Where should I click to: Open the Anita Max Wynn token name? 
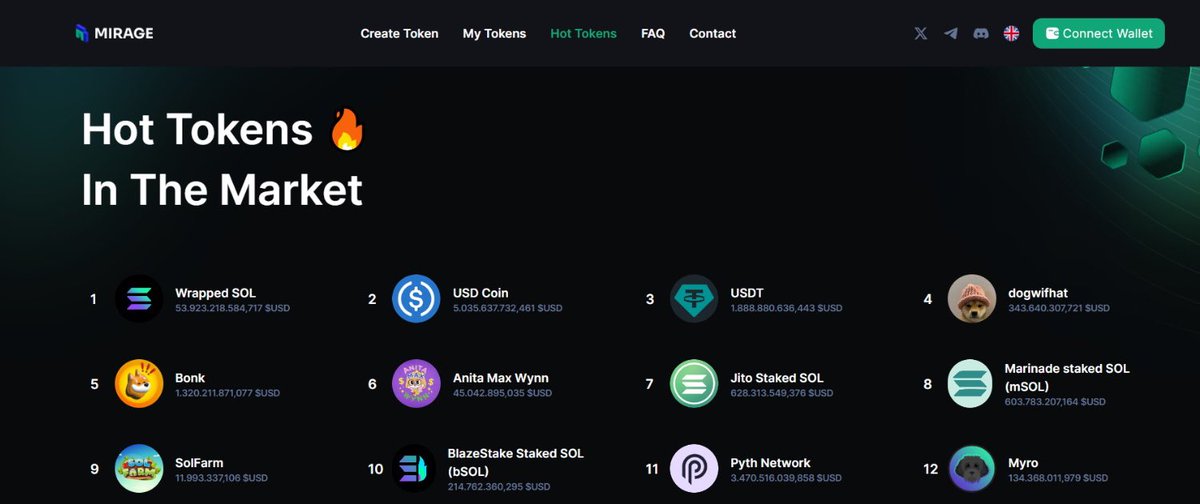click(501, 378)
